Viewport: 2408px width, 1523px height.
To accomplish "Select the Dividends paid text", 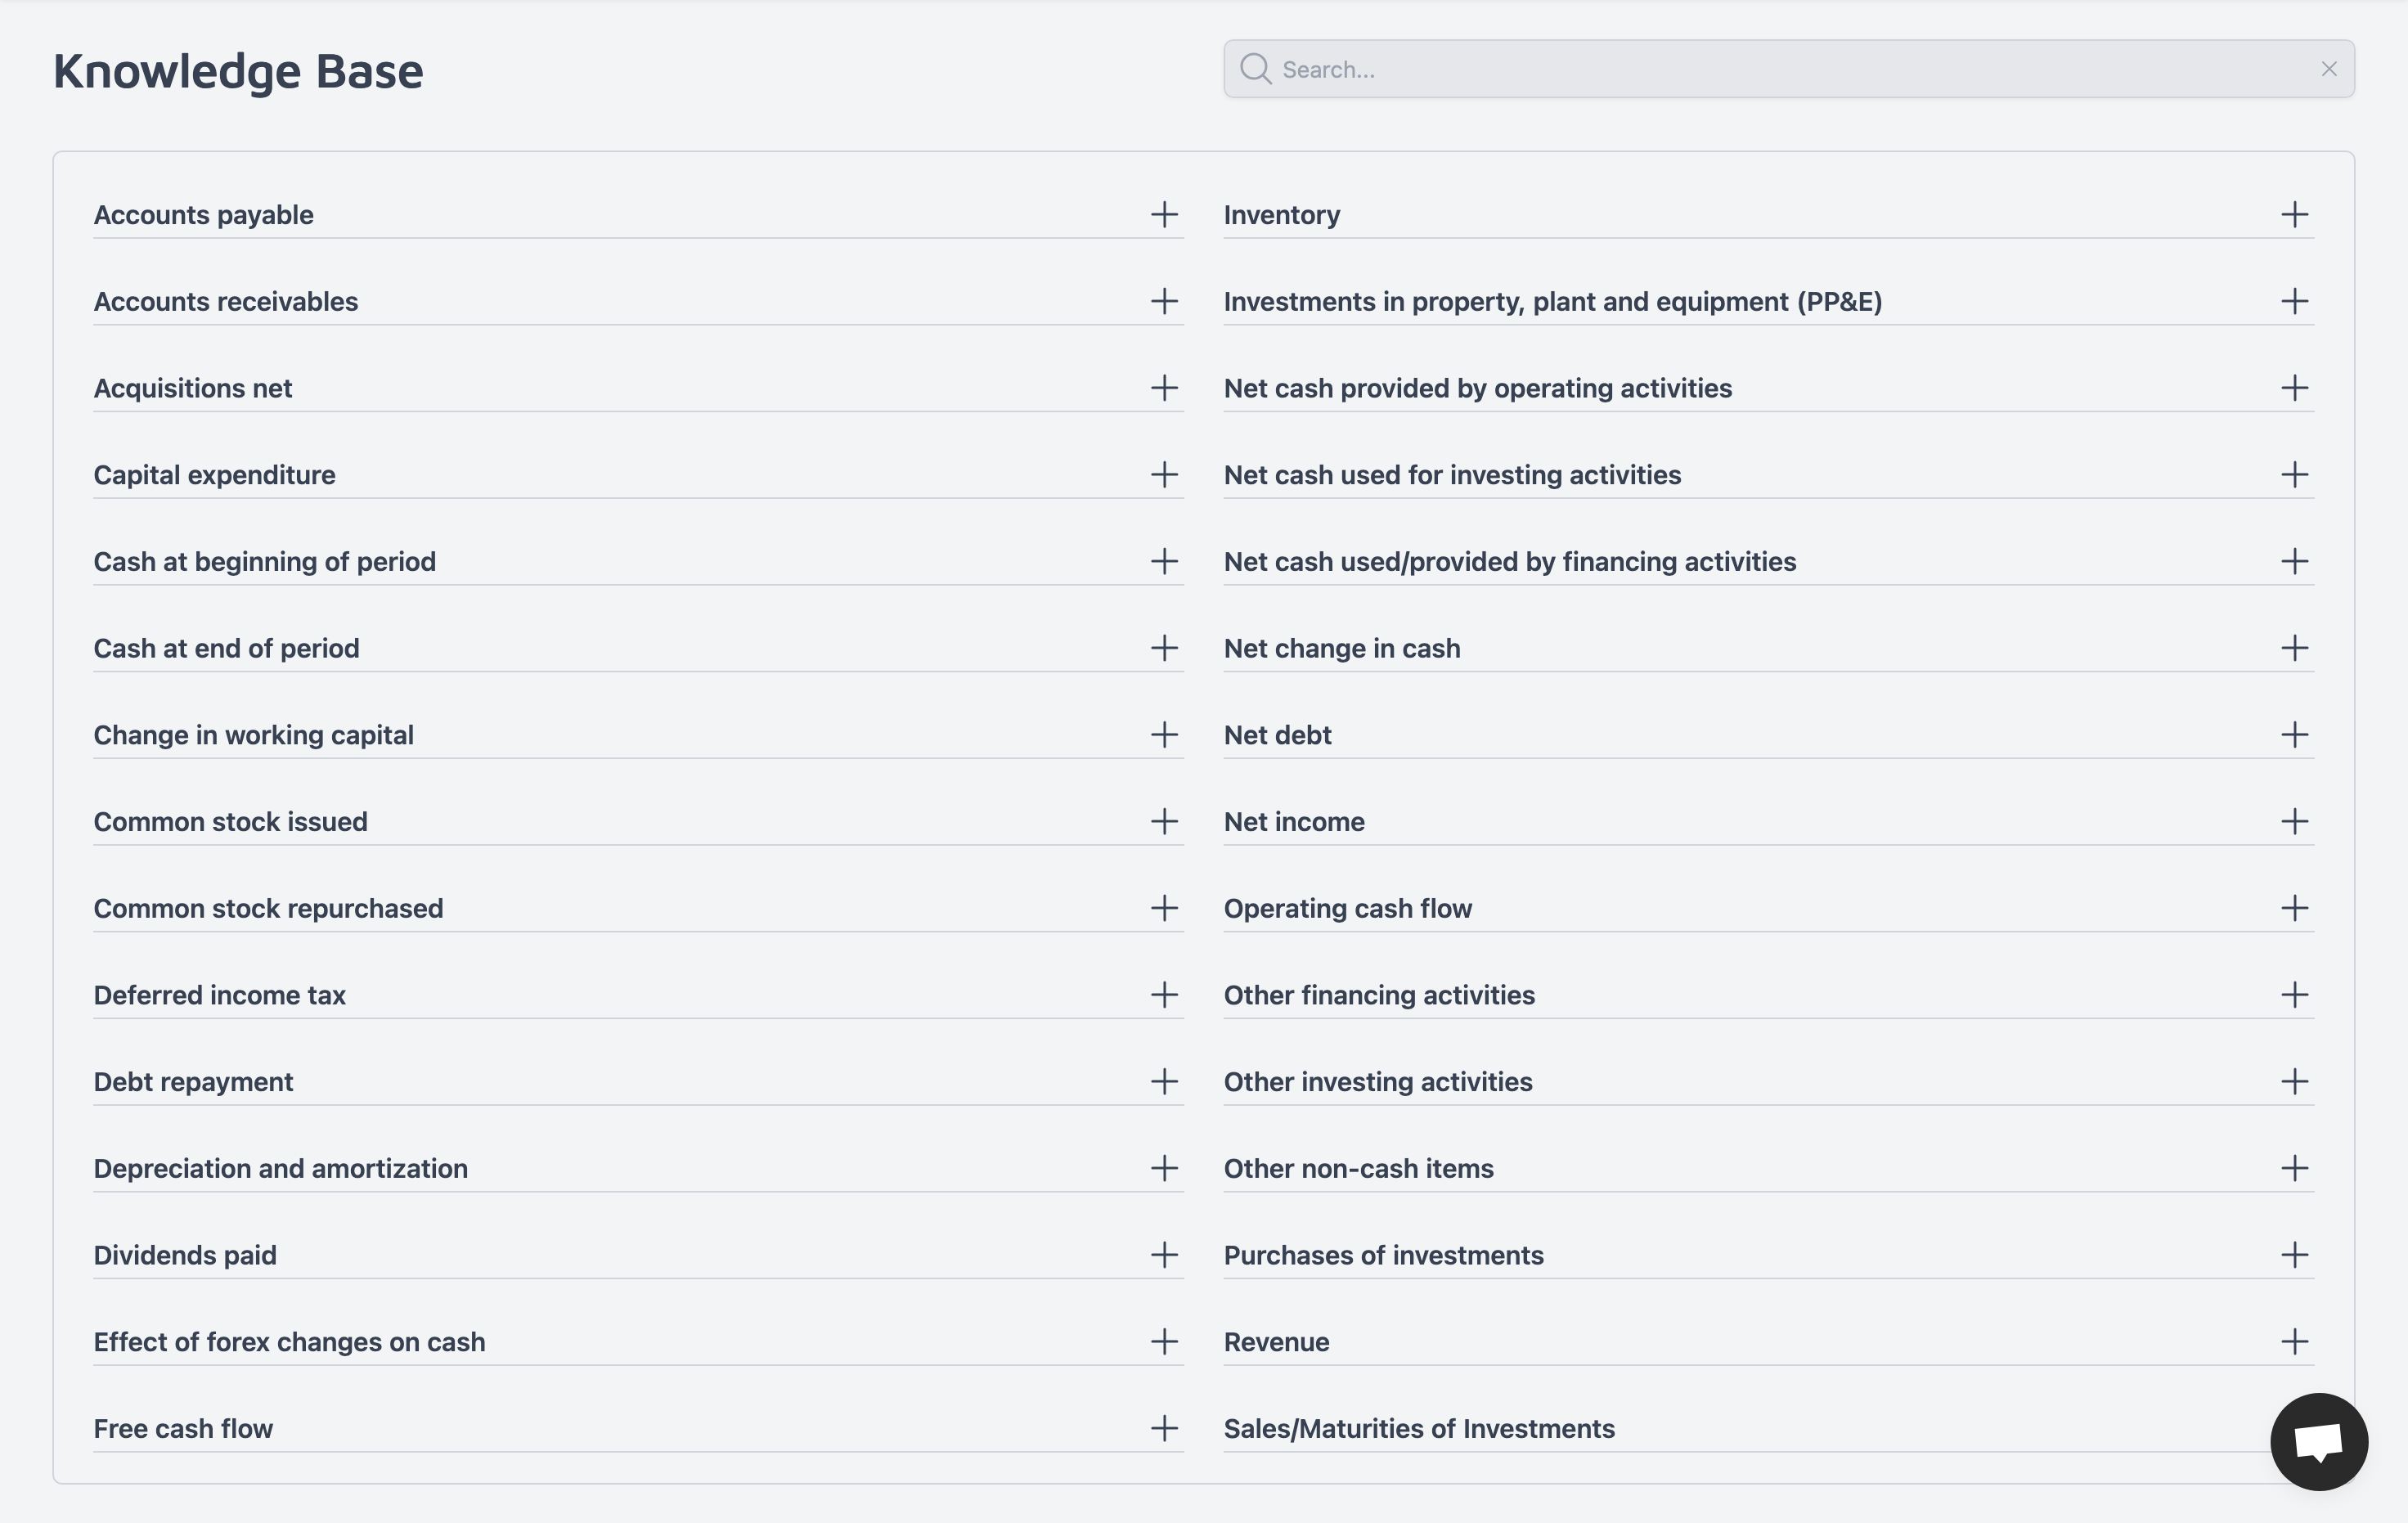I will (x=185, y=1255).
